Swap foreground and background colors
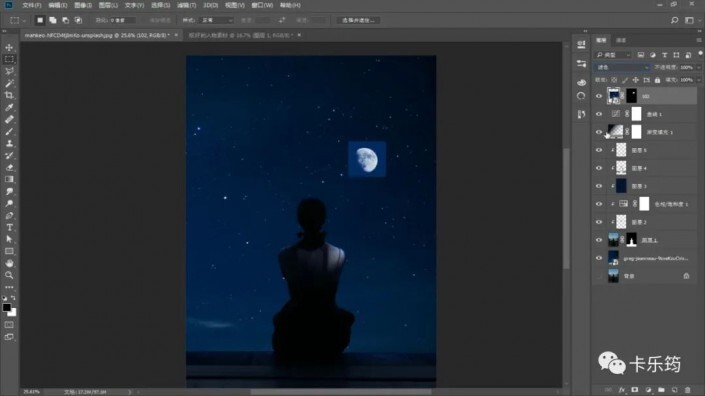 [x=13, y=298]
